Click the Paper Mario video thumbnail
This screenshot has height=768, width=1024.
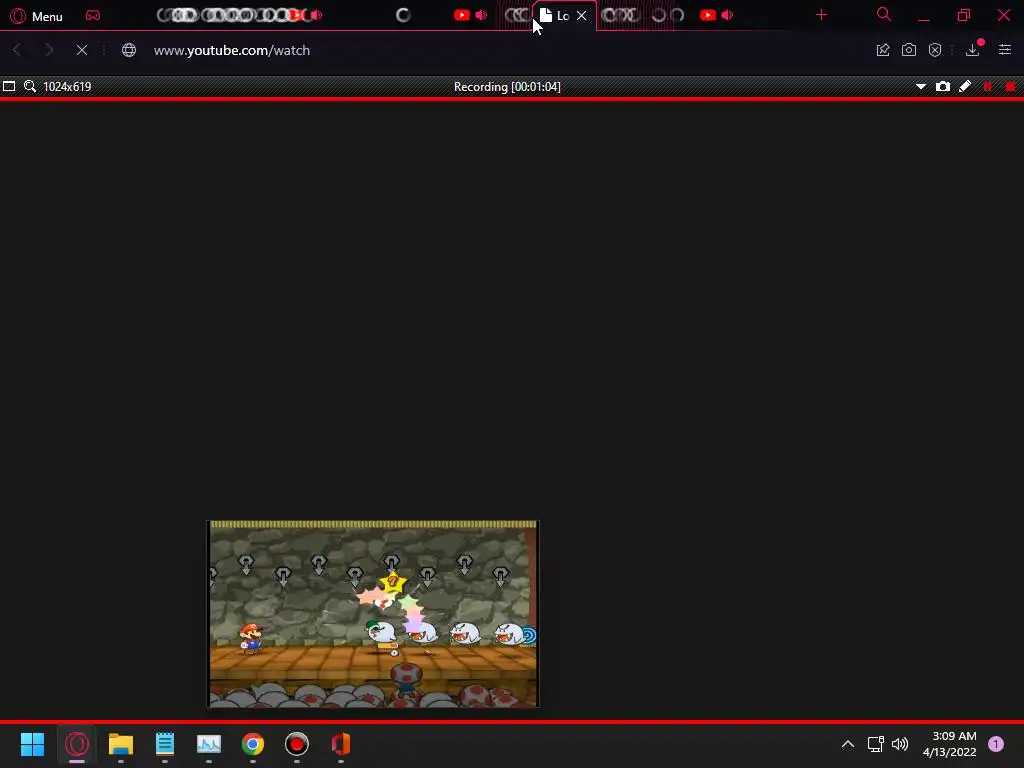pyautogui.click(x=373, y=614)
